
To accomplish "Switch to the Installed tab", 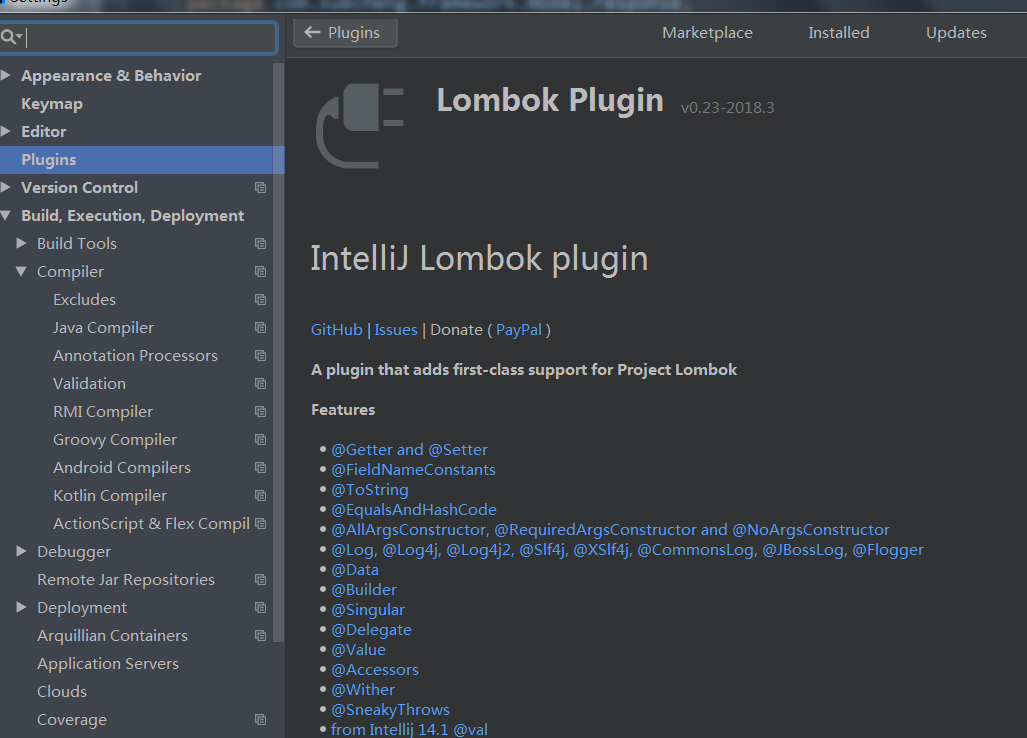I will pos(839,33).
